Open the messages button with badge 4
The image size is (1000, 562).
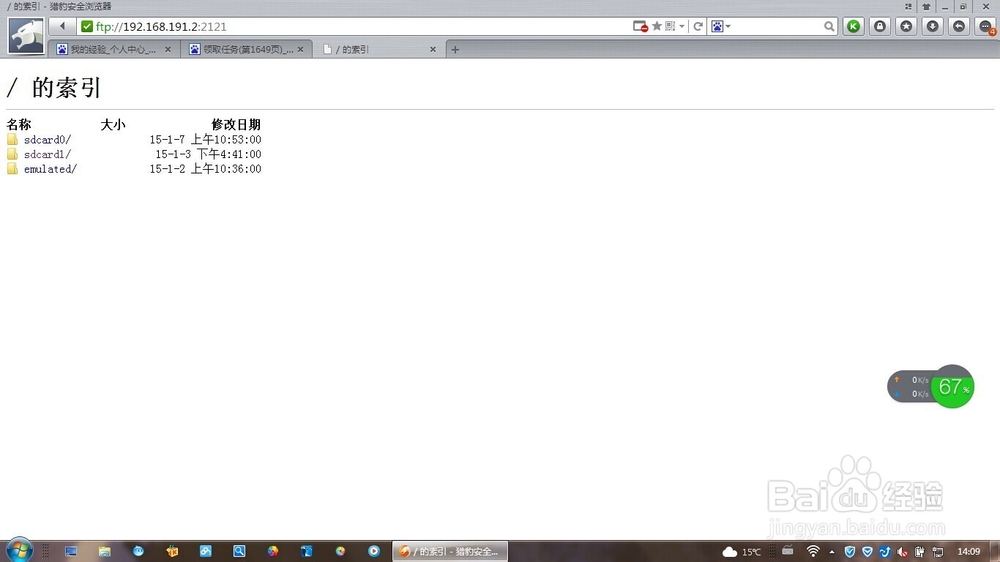(x=986, y=27)
